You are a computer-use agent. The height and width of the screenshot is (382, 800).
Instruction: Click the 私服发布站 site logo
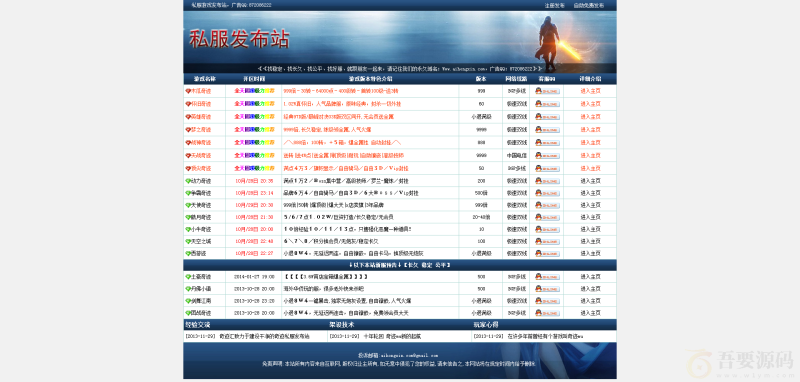239,39
